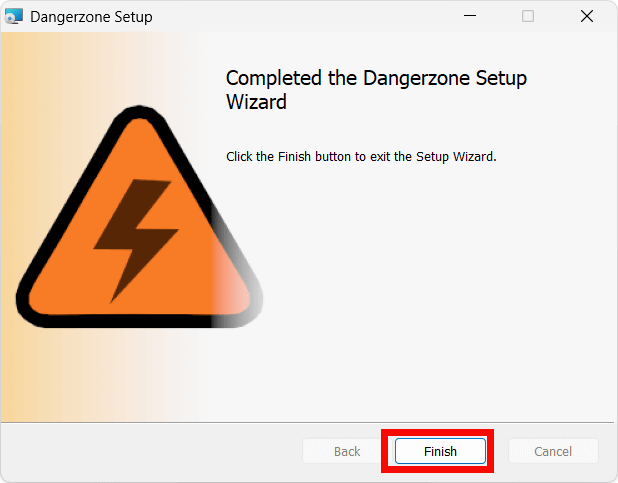Close the Dangerzone Setup window
618x483 pixels.
click(x=587, y=16)
